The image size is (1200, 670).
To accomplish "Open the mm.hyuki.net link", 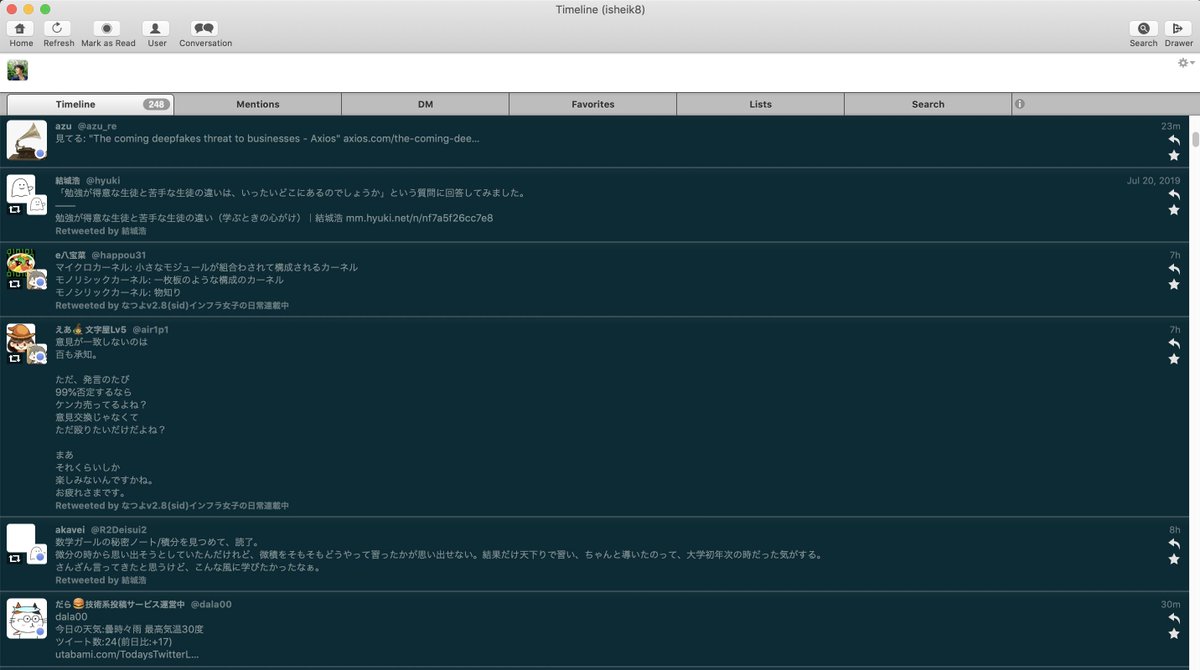I will [419, 217].
